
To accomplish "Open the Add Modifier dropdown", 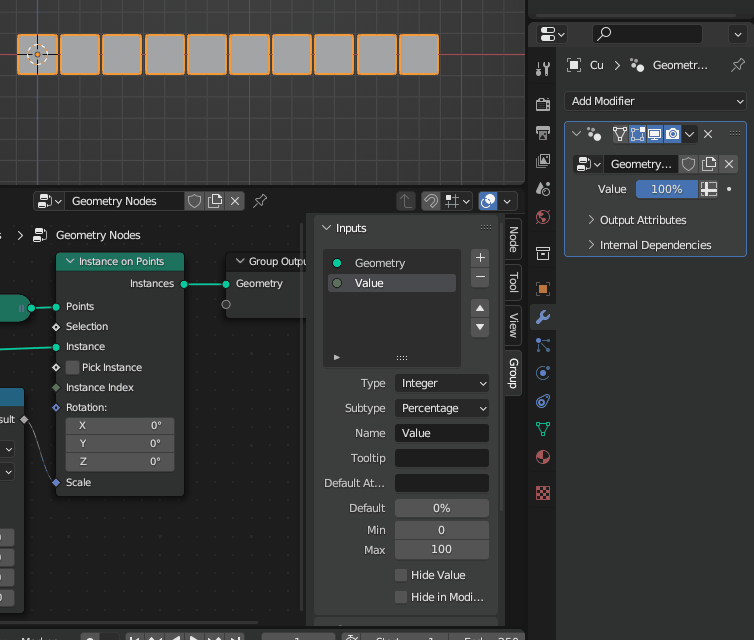I will [655, 101].
